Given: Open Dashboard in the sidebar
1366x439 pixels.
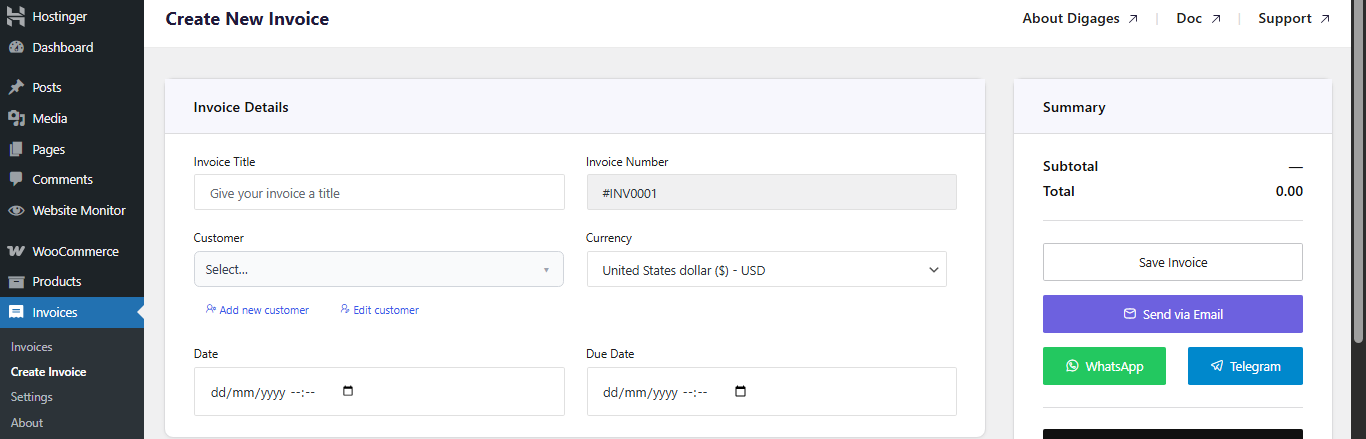Looking at the screenshot, I should [x=72, y=47].
